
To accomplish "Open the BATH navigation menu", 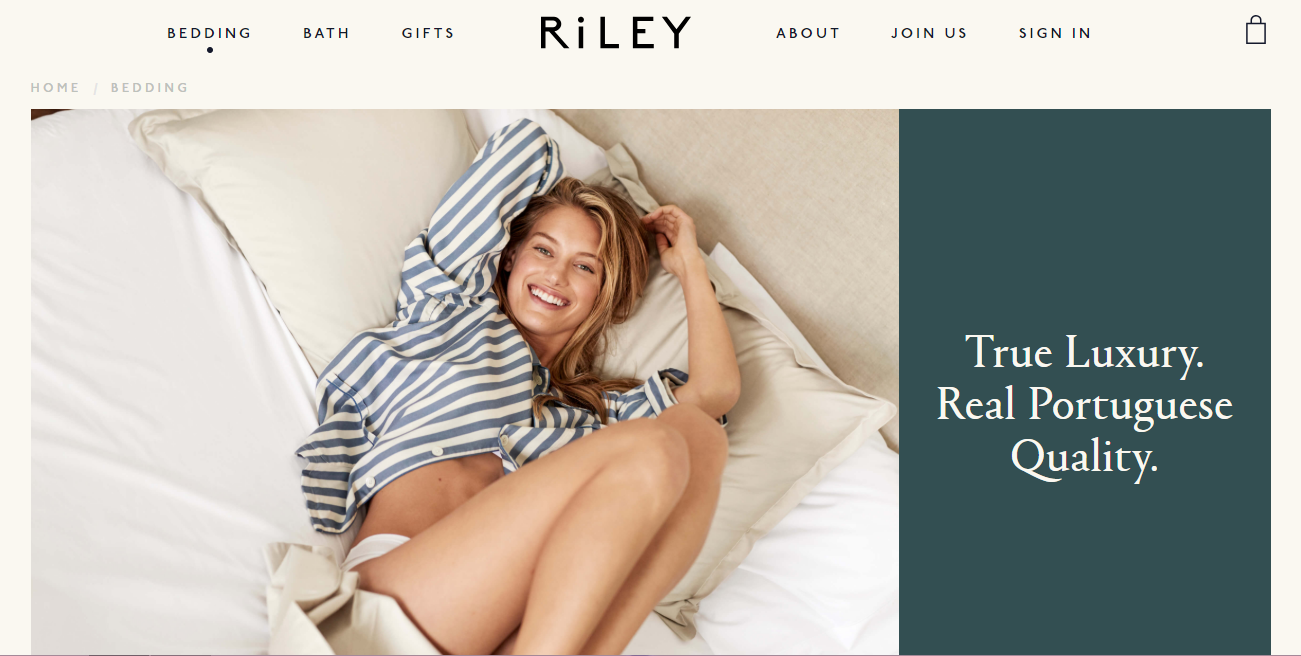I will tap(327, 33).
